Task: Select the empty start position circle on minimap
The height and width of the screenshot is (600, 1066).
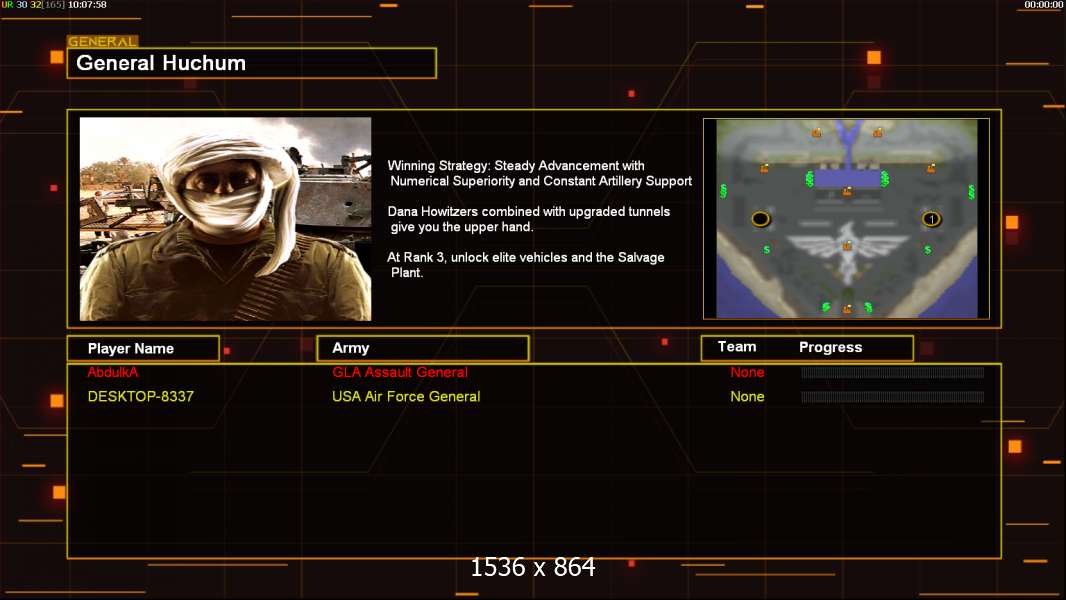Action: click(x=760, y=219)
